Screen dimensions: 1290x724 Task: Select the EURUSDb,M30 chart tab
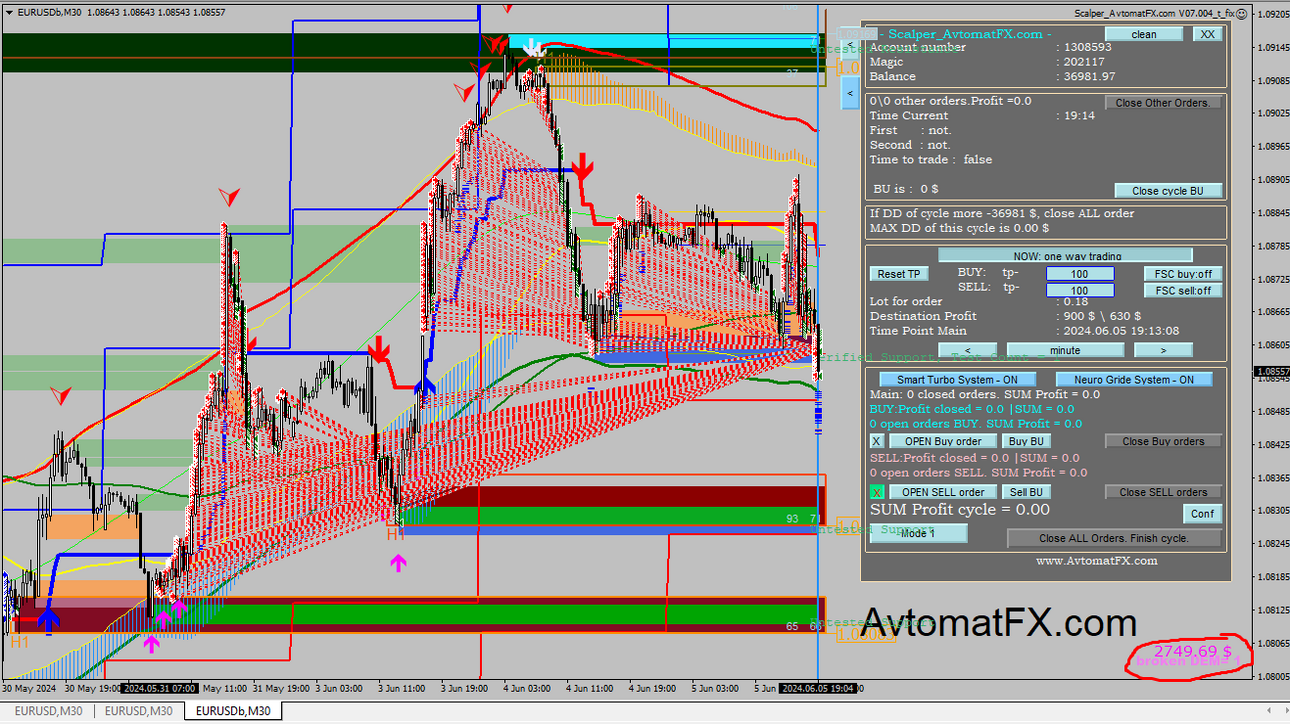coord(234,711)
